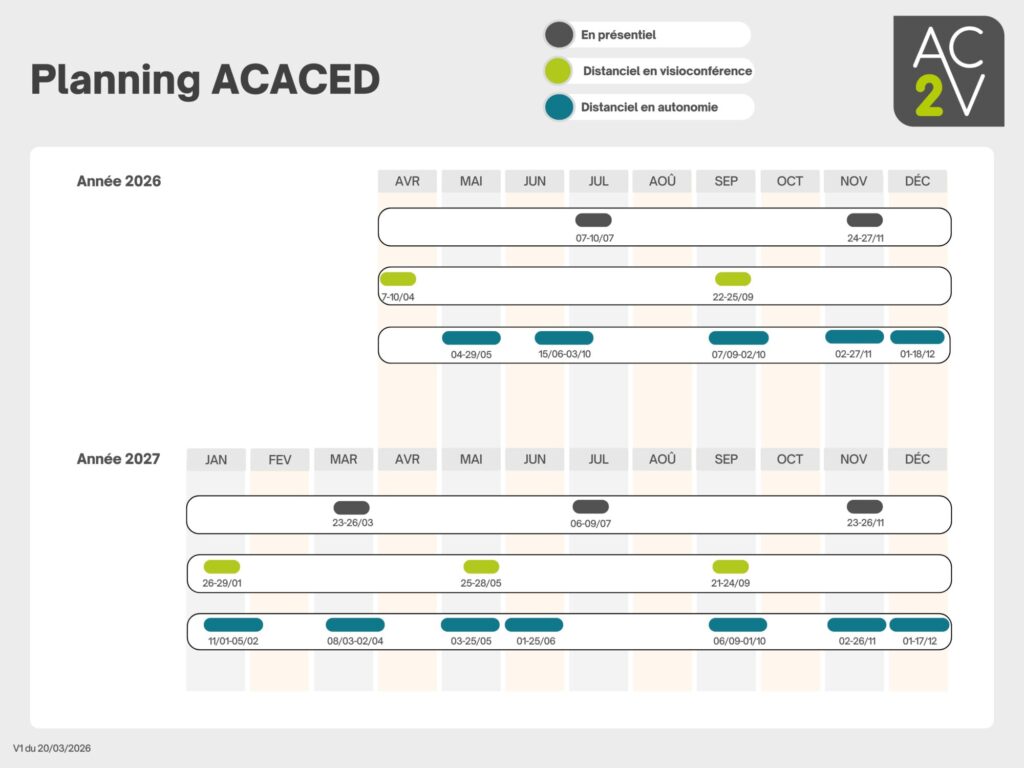Click the Planning ACACED title
Image resolution: width=1024 pixels, height=768 pixels.
pos(205,79)
